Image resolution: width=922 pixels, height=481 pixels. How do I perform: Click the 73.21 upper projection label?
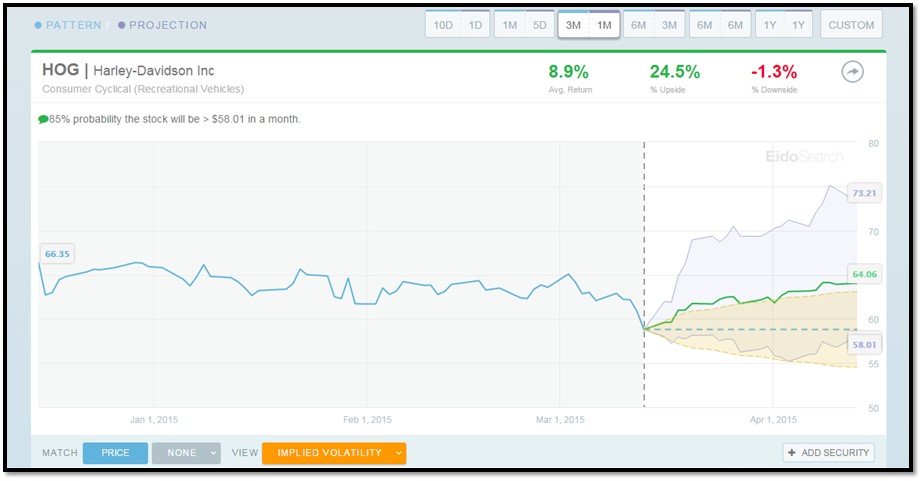[x=864, y=193]
